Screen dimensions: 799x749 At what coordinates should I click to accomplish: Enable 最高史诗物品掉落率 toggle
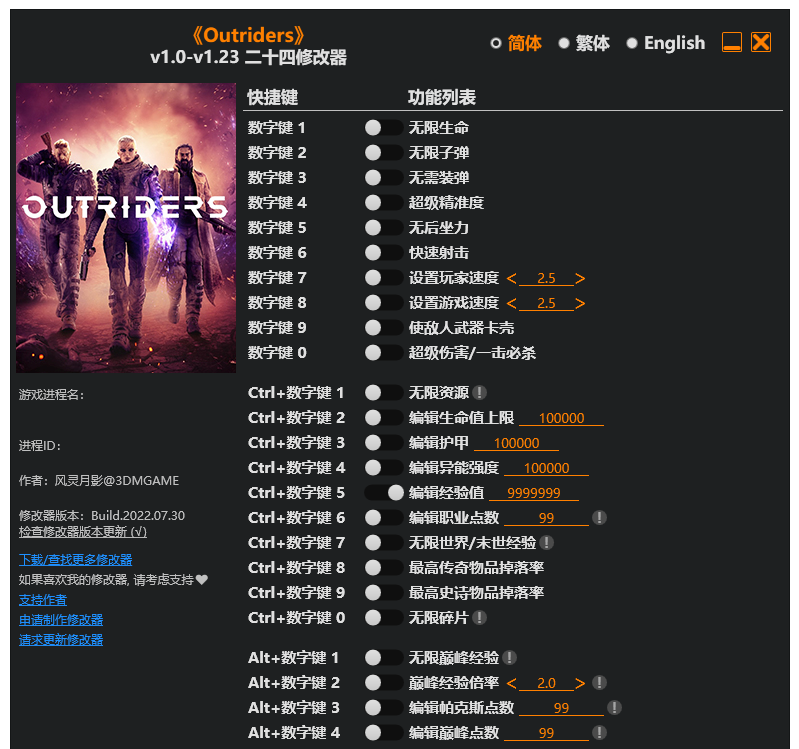point(384,593)
